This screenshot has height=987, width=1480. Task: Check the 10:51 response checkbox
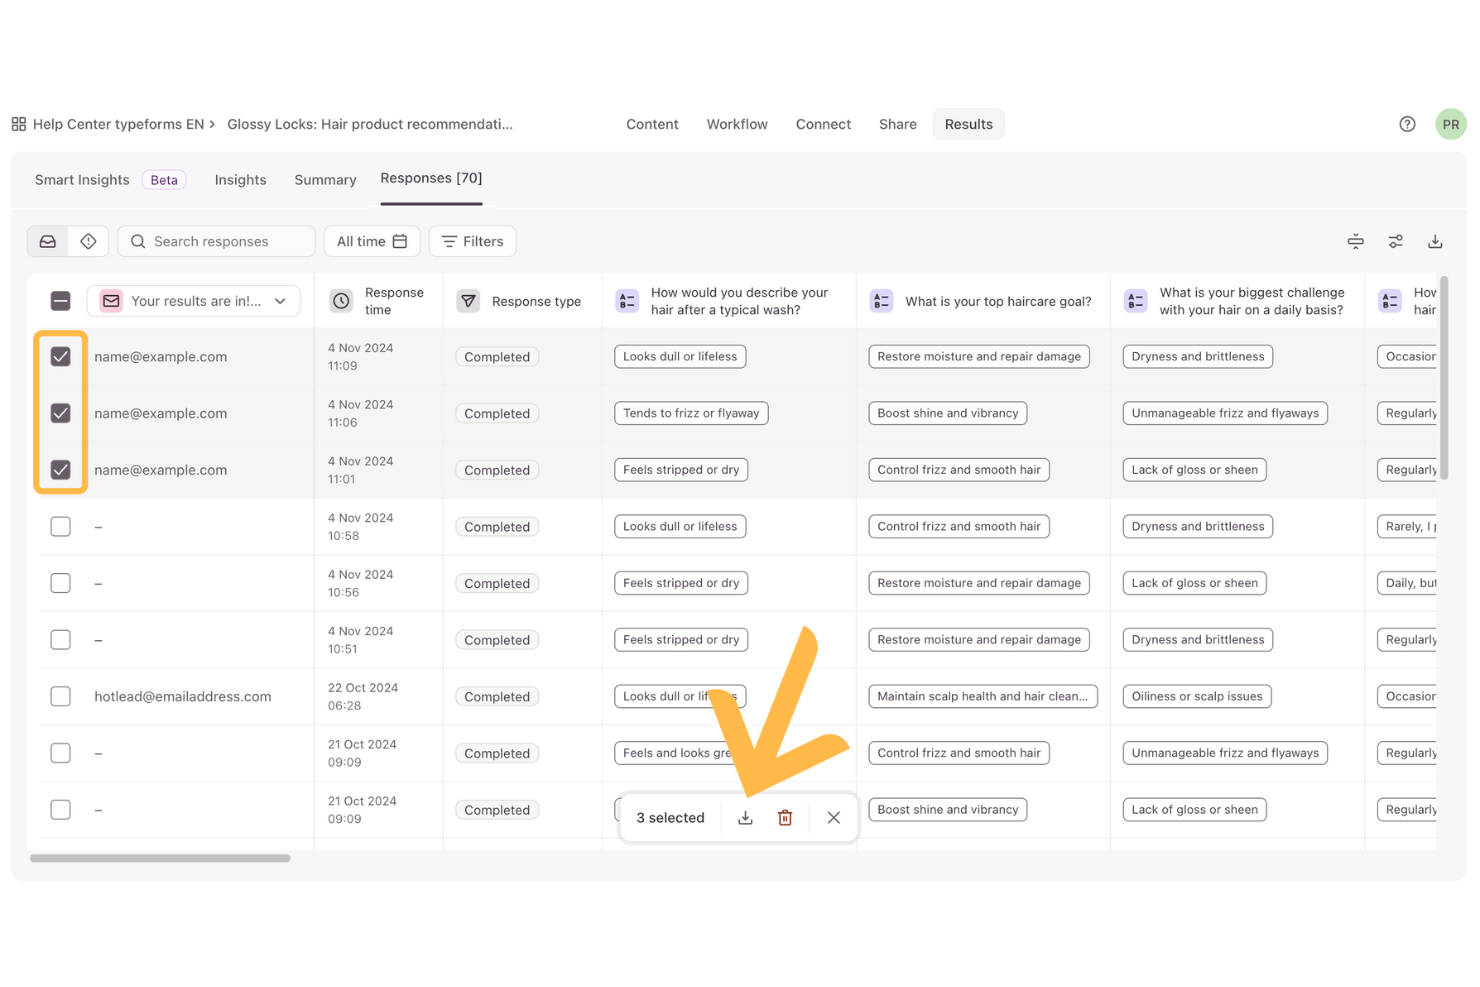coord(61,640)
